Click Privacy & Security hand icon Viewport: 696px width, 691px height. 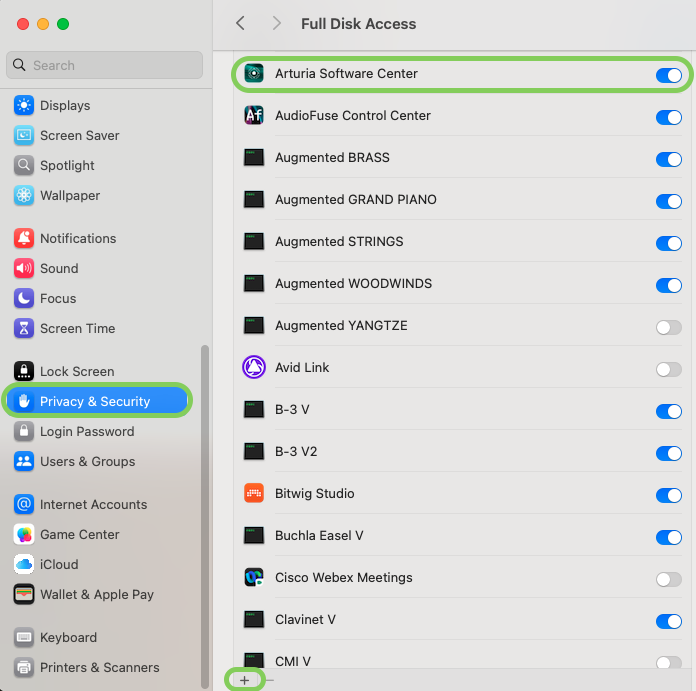click(24, 401)
